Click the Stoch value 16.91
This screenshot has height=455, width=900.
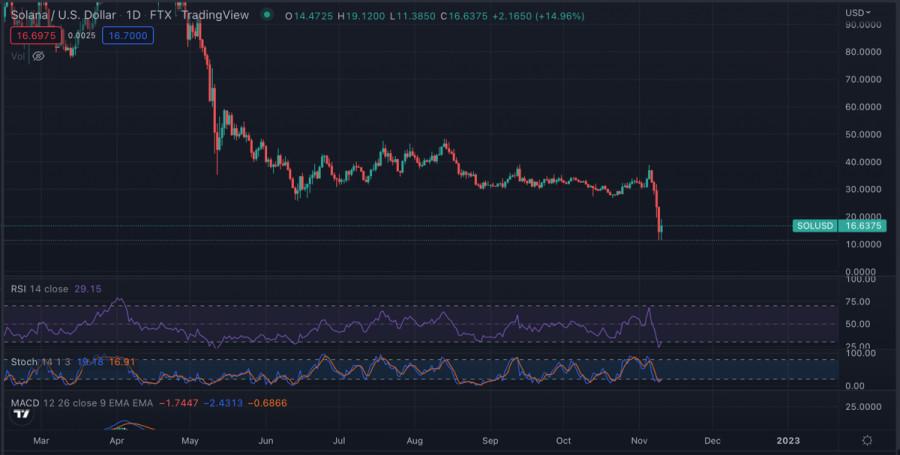(122, 362)
